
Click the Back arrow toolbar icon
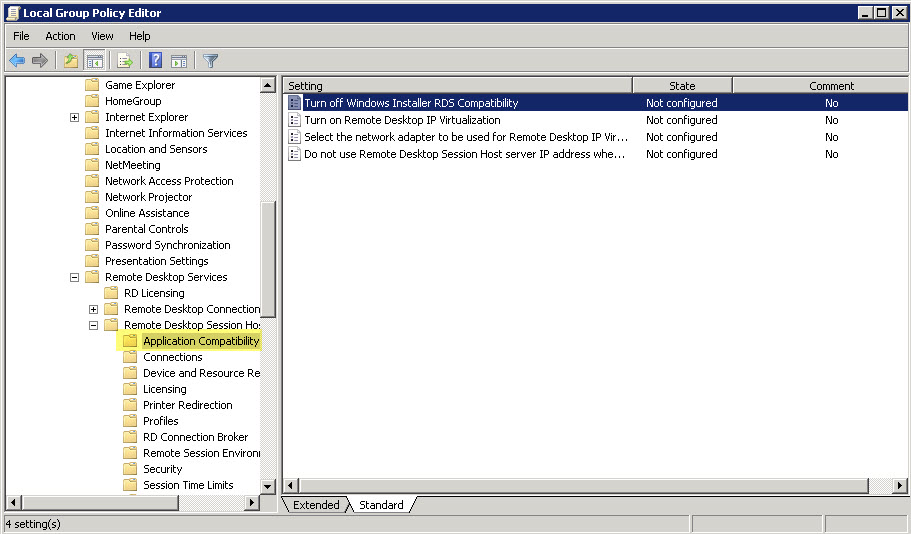coord(17,61)
